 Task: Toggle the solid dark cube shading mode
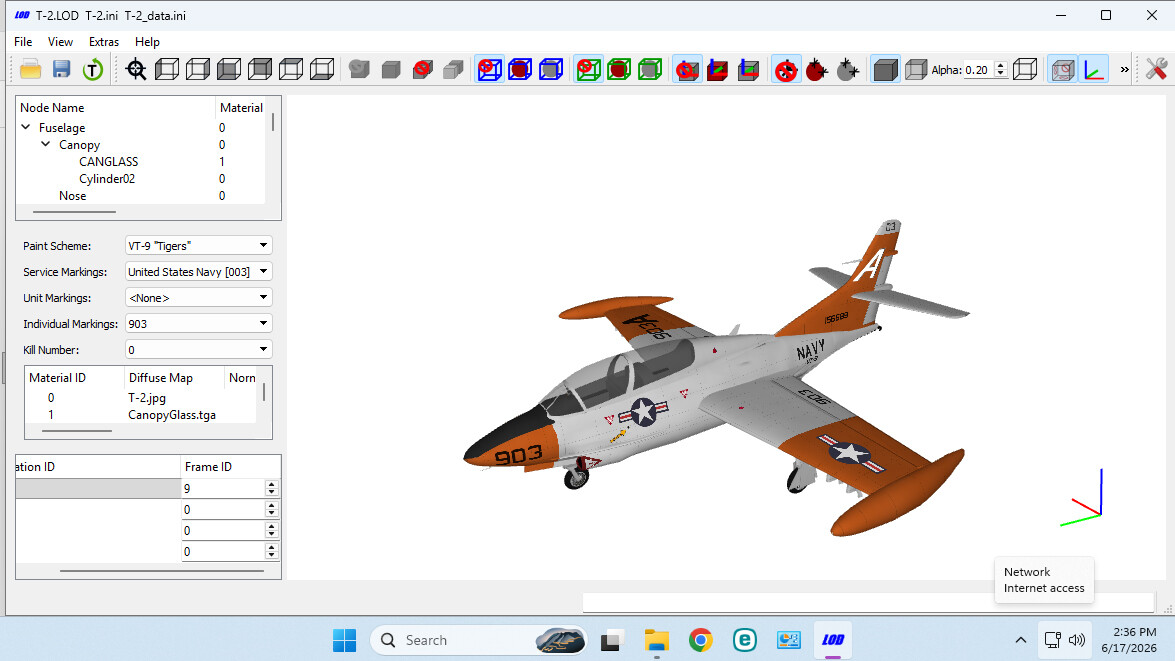point(885,70)
